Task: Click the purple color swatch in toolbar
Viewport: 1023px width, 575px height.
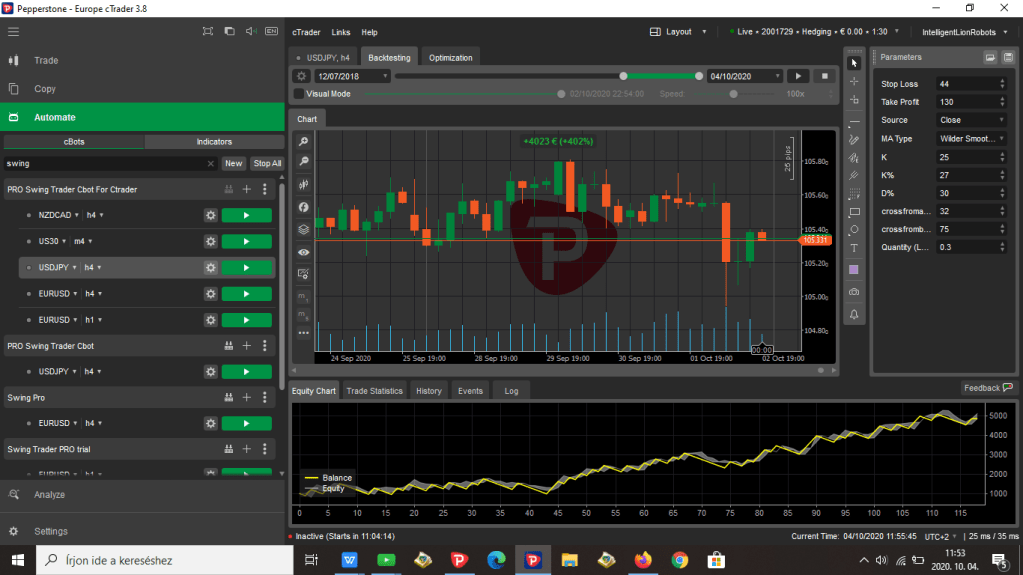Action: point(854,270)
